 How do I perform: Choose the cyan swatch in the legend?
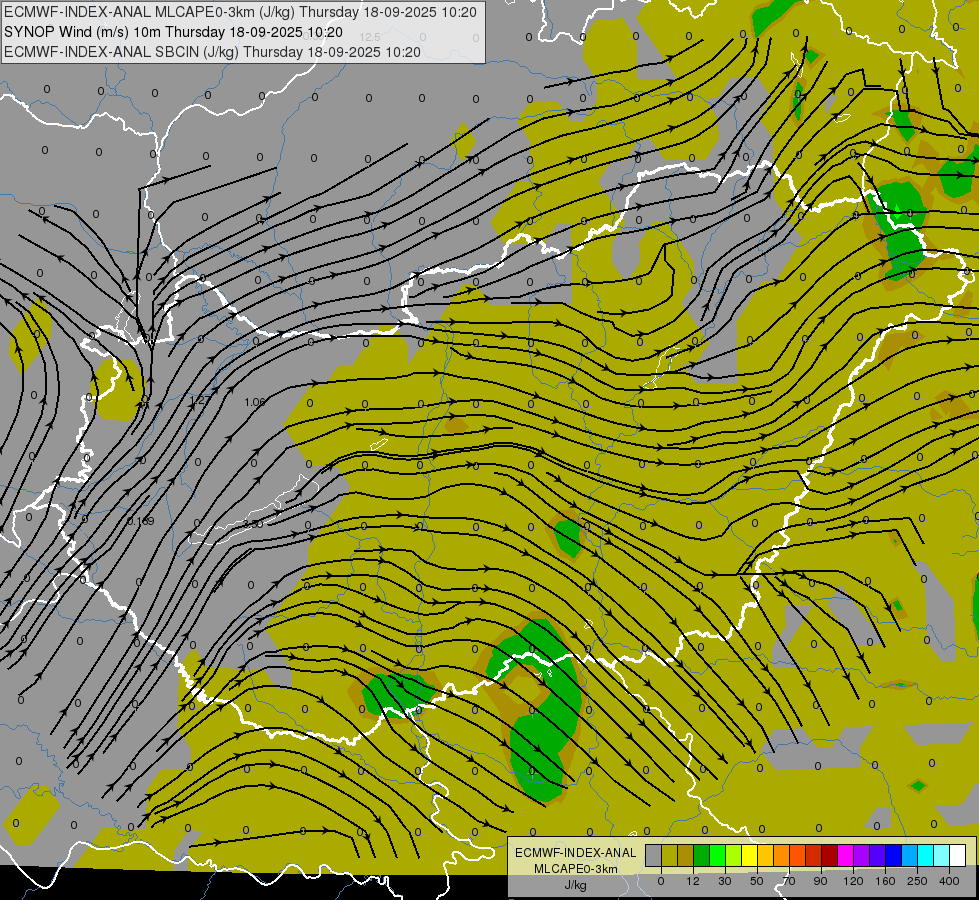pos(927,855)
